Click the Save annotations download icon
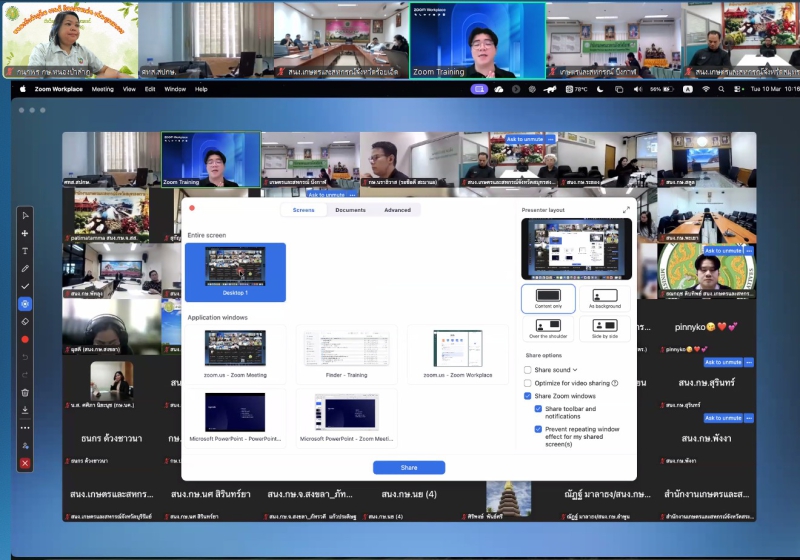This screenshot has height=560, width=800. (x=25, y=410)
